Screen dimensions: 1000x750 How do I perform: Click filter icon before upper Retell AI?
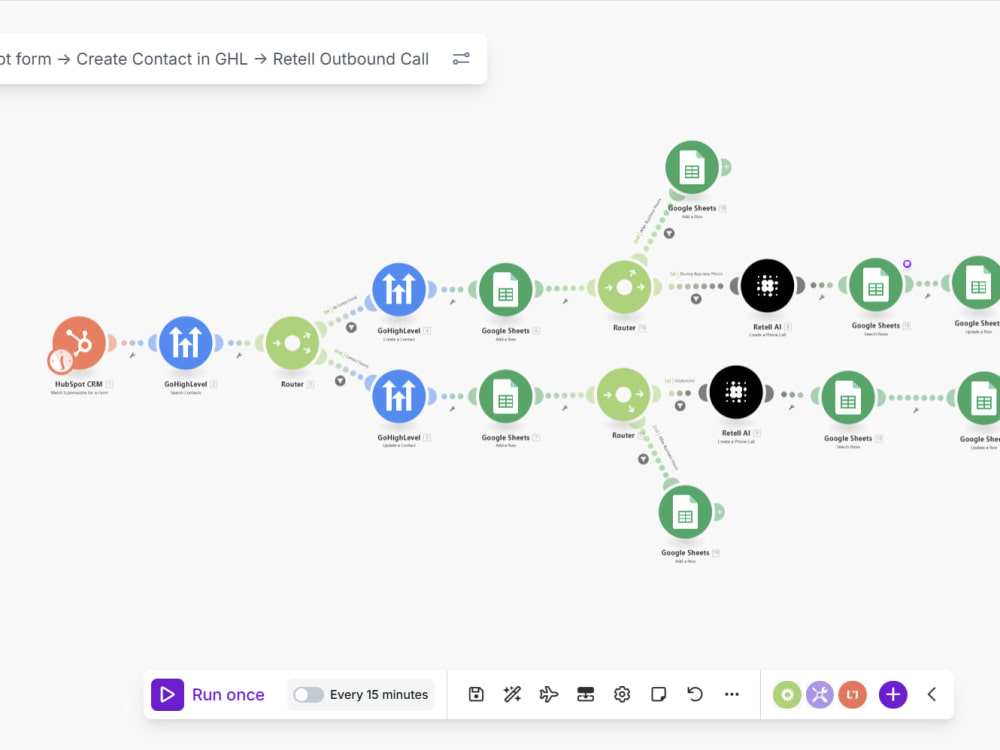[696, 298]
